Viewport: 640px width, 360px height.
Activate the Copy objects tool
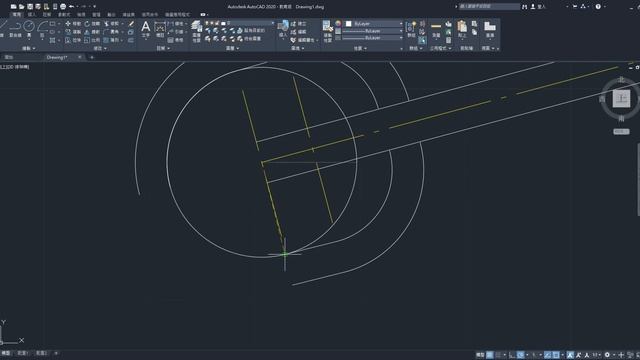tap(73, 32)
